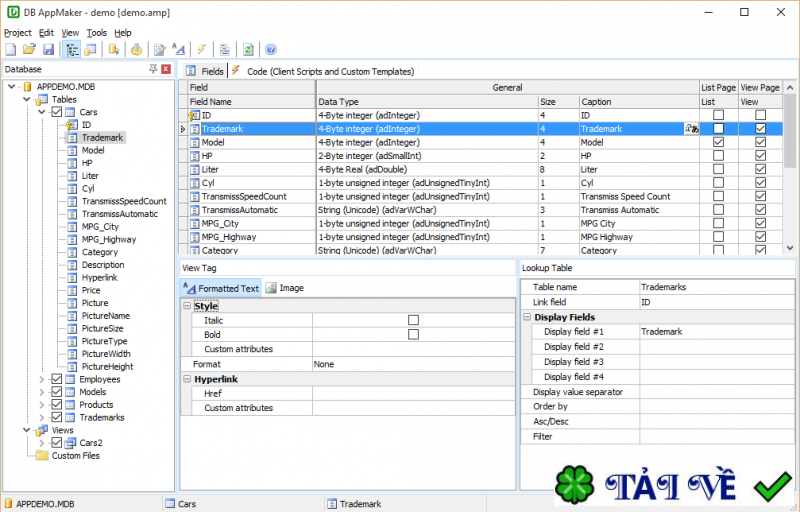Viewport: 800px width, 512px height.
Task: Pin the Database panel with pushpin icon
Action: coord(153,69)
